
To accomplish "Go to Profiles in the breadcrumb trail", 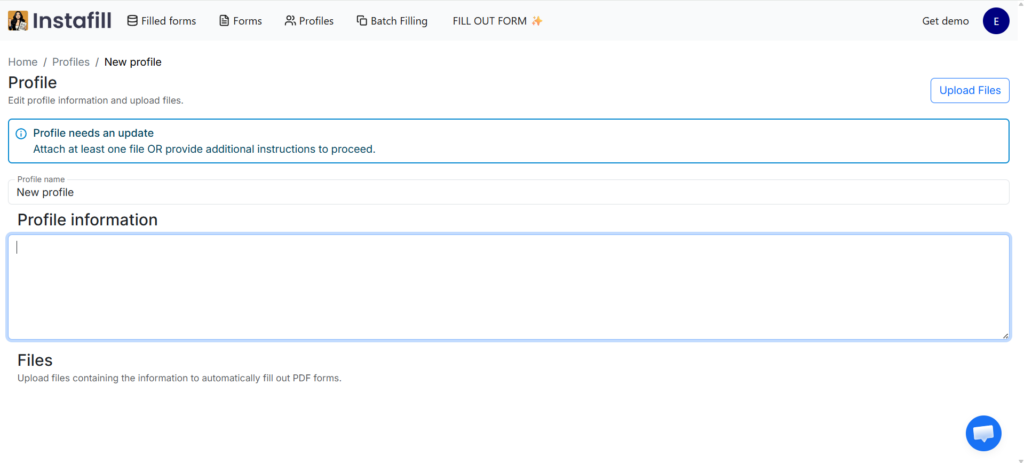I will pos(70,62).
